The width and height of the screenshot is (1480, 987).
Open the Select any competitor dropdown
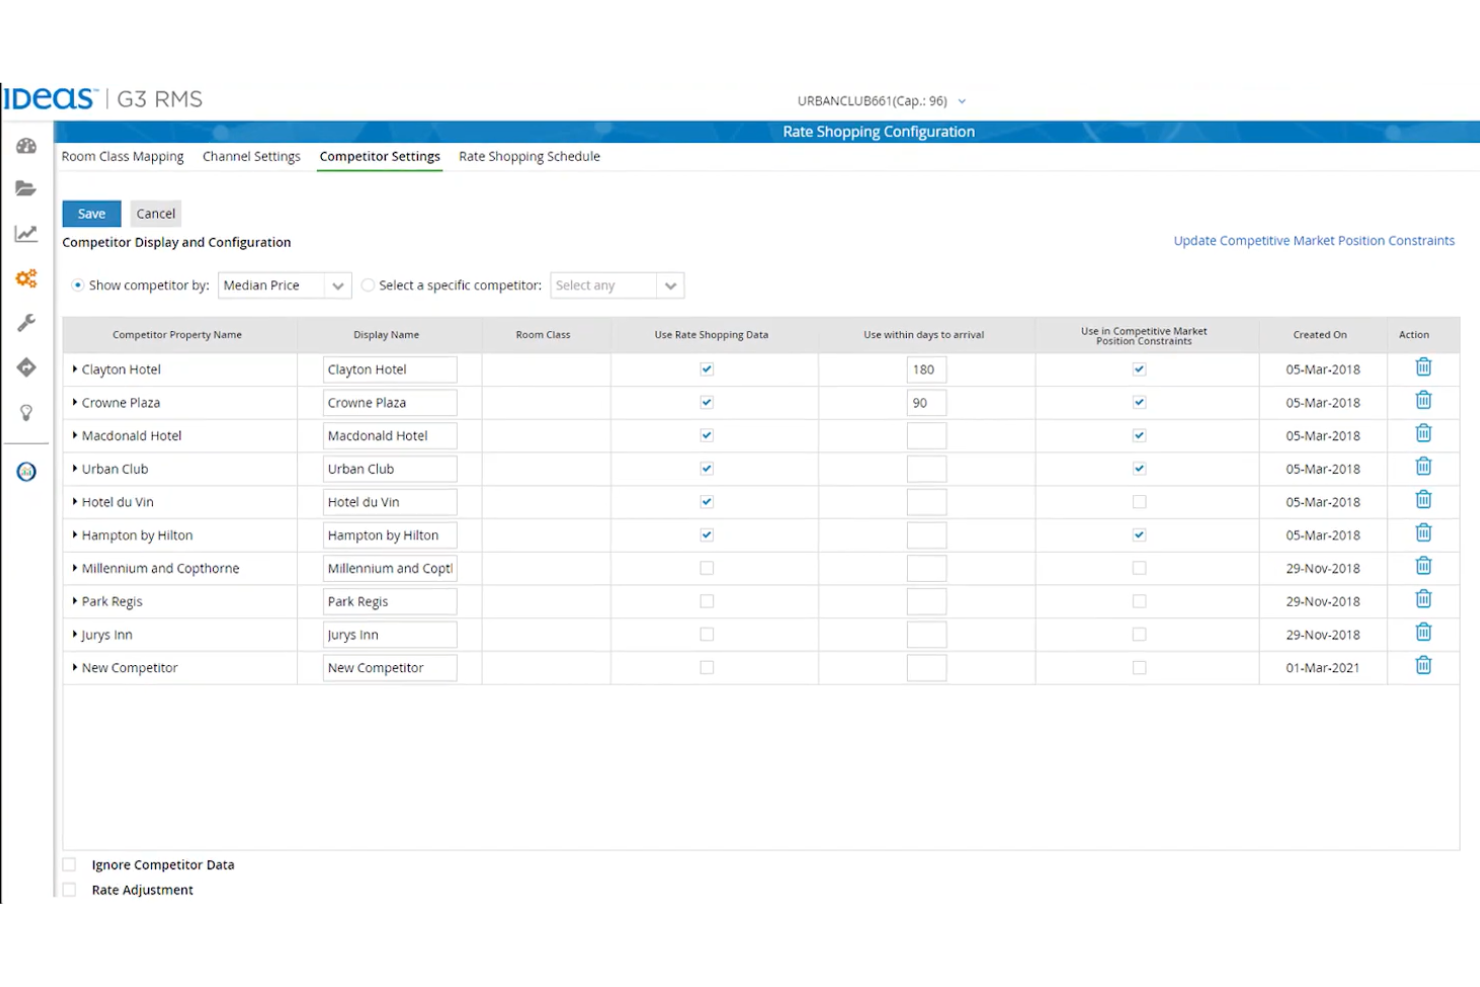616,285
